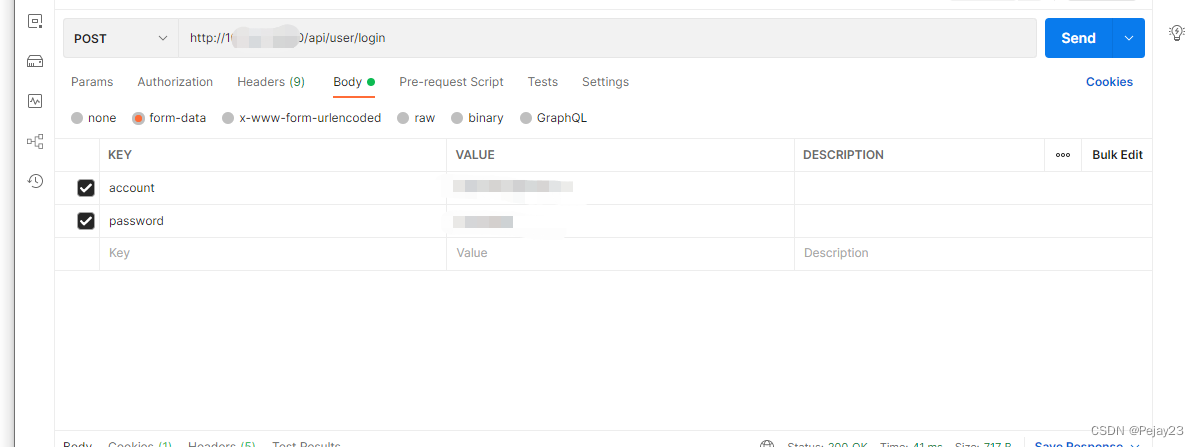The width and height of the screenshot is (1199, 447).
Task: Uncheck the account row checkbox
Action: coord(86,188)
